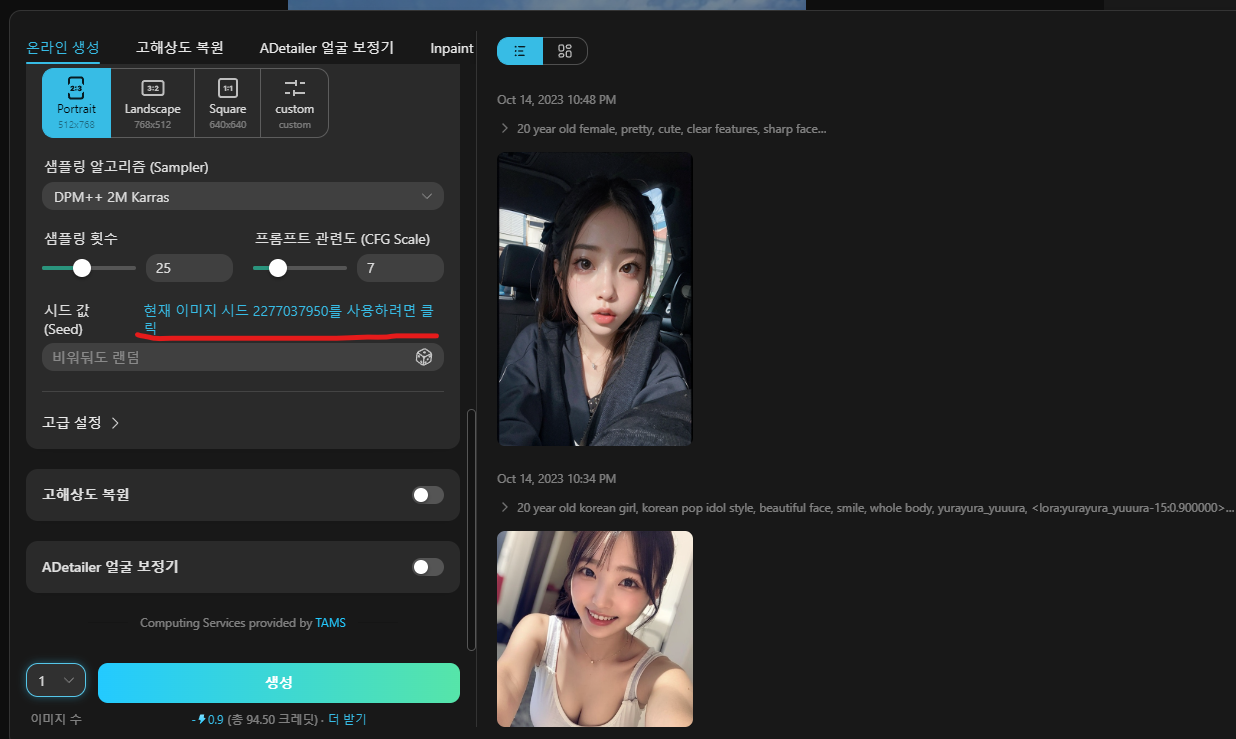Image resolution: width=1236 pixels, height=739 pixels.
Task: Click the CFG Scale slider handle
Action: tap(277, 267)
